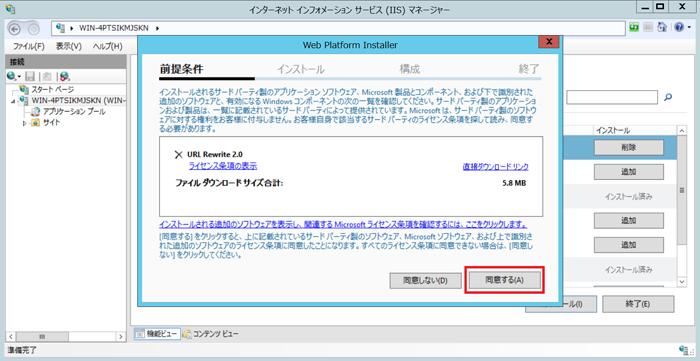Click the gray stop icon beside refresh
The image size is (700, 361).
[648, 28]
